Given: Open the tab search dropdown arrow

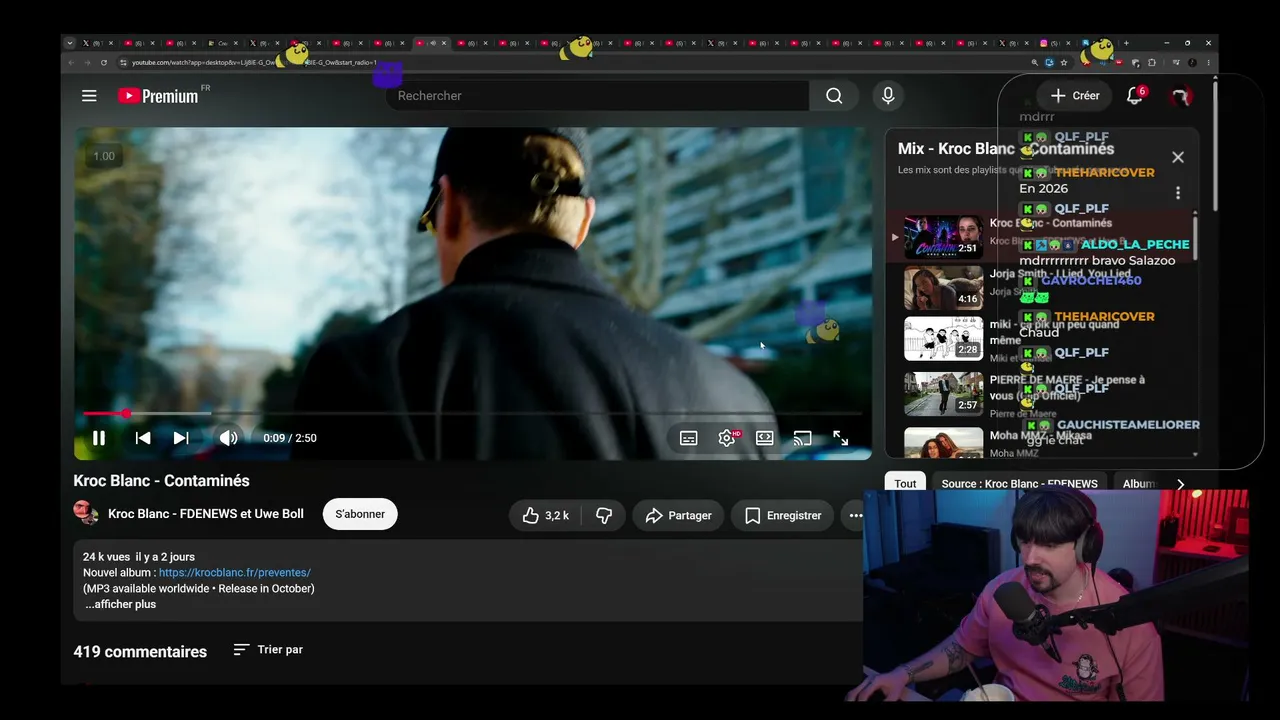Looking at the screenshot, I should coord(70,43).
